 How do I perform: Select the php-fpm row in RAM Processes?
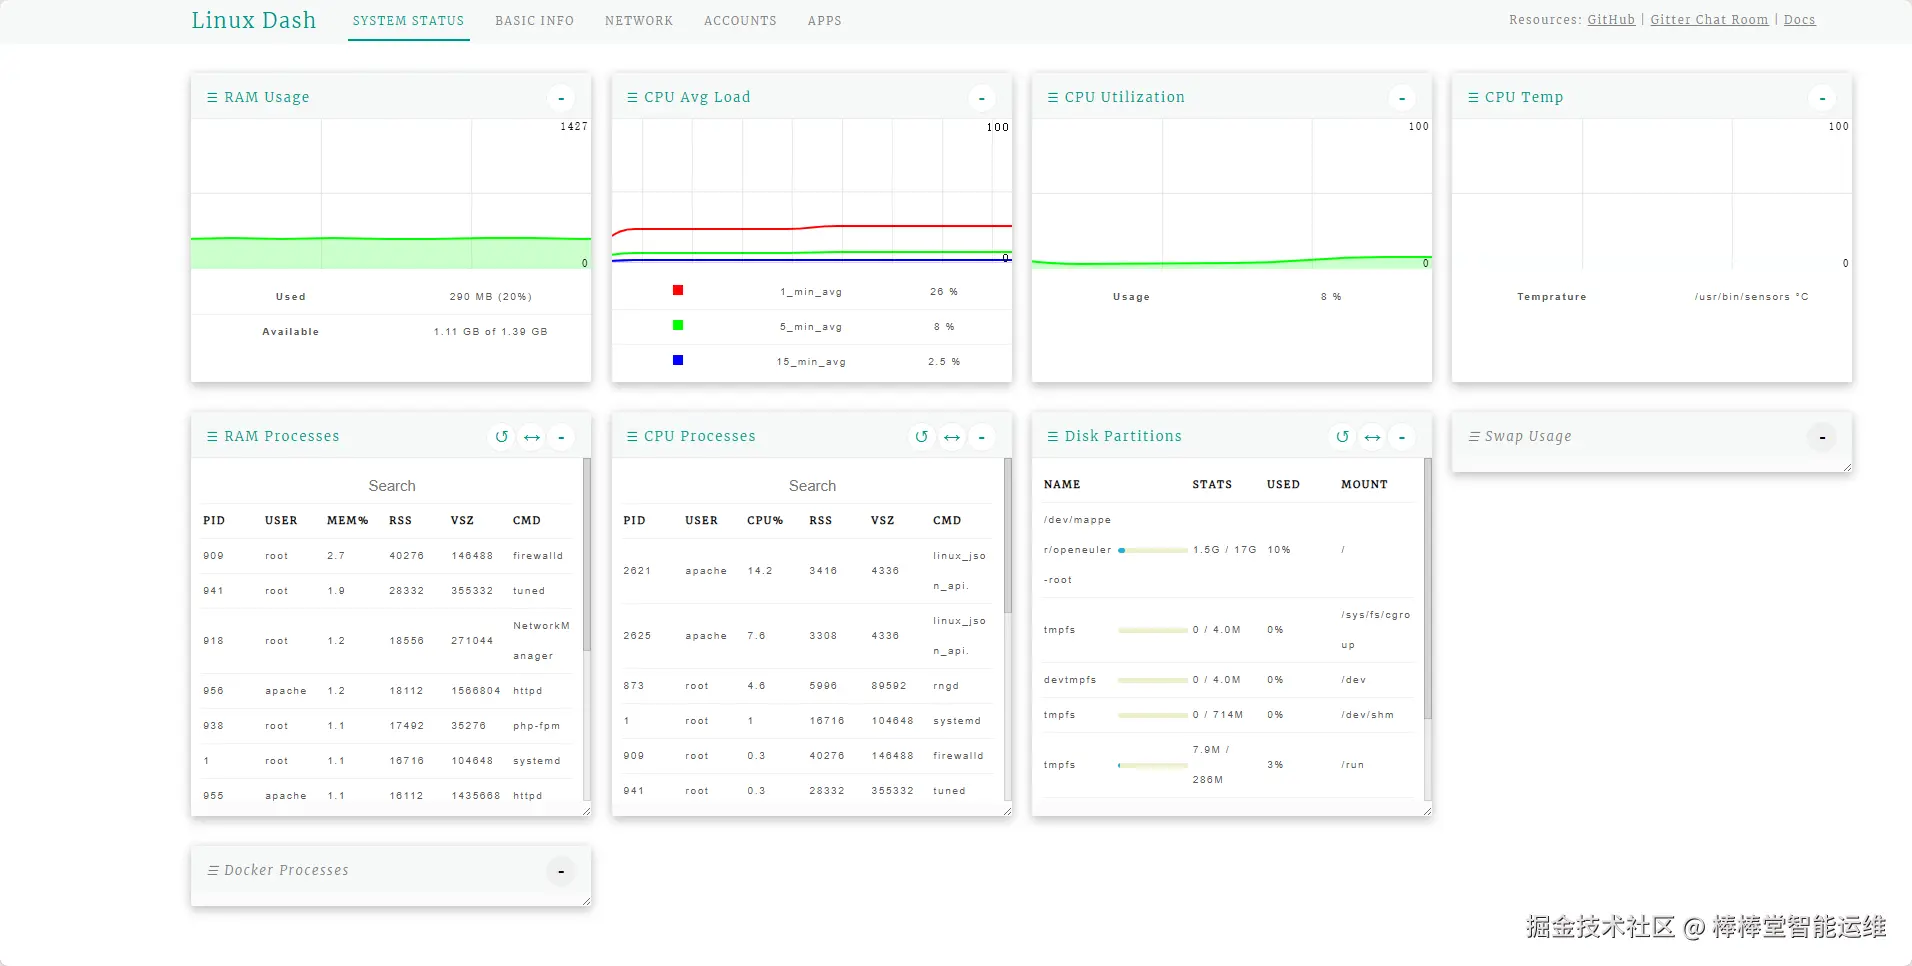pyautogui.click(x=386, y=726)
